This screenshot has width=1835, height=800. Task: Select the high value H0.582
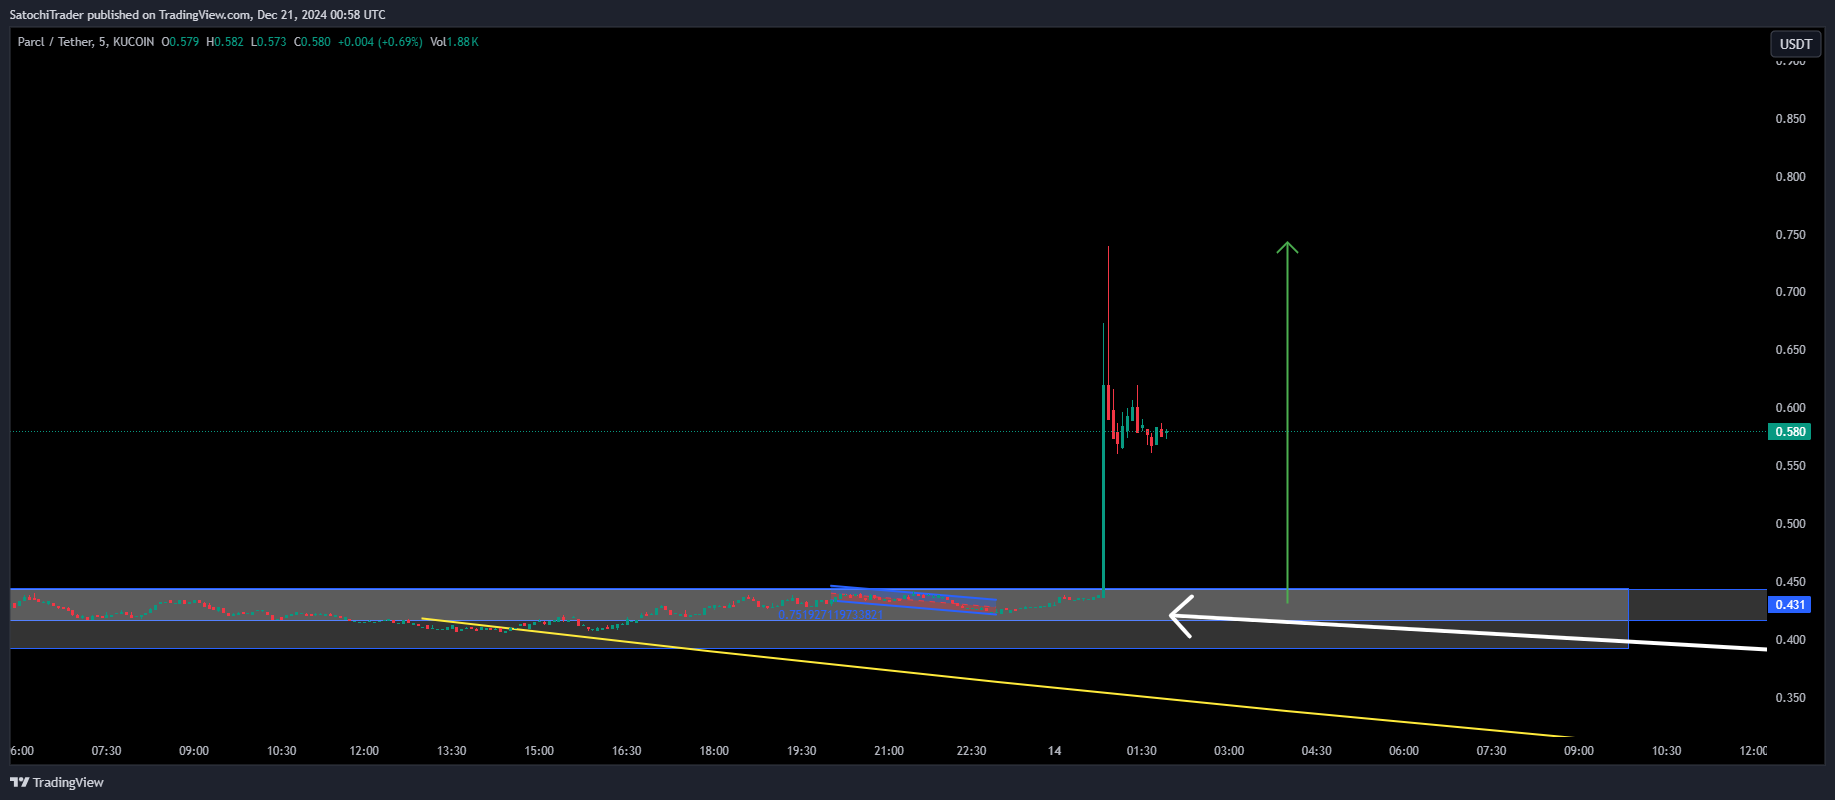click(x=225, y=42)
